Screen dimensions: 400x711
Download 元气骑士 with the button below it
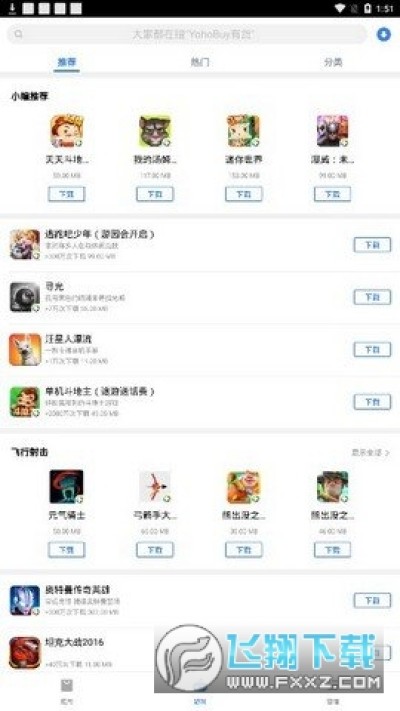click(67, 550)
